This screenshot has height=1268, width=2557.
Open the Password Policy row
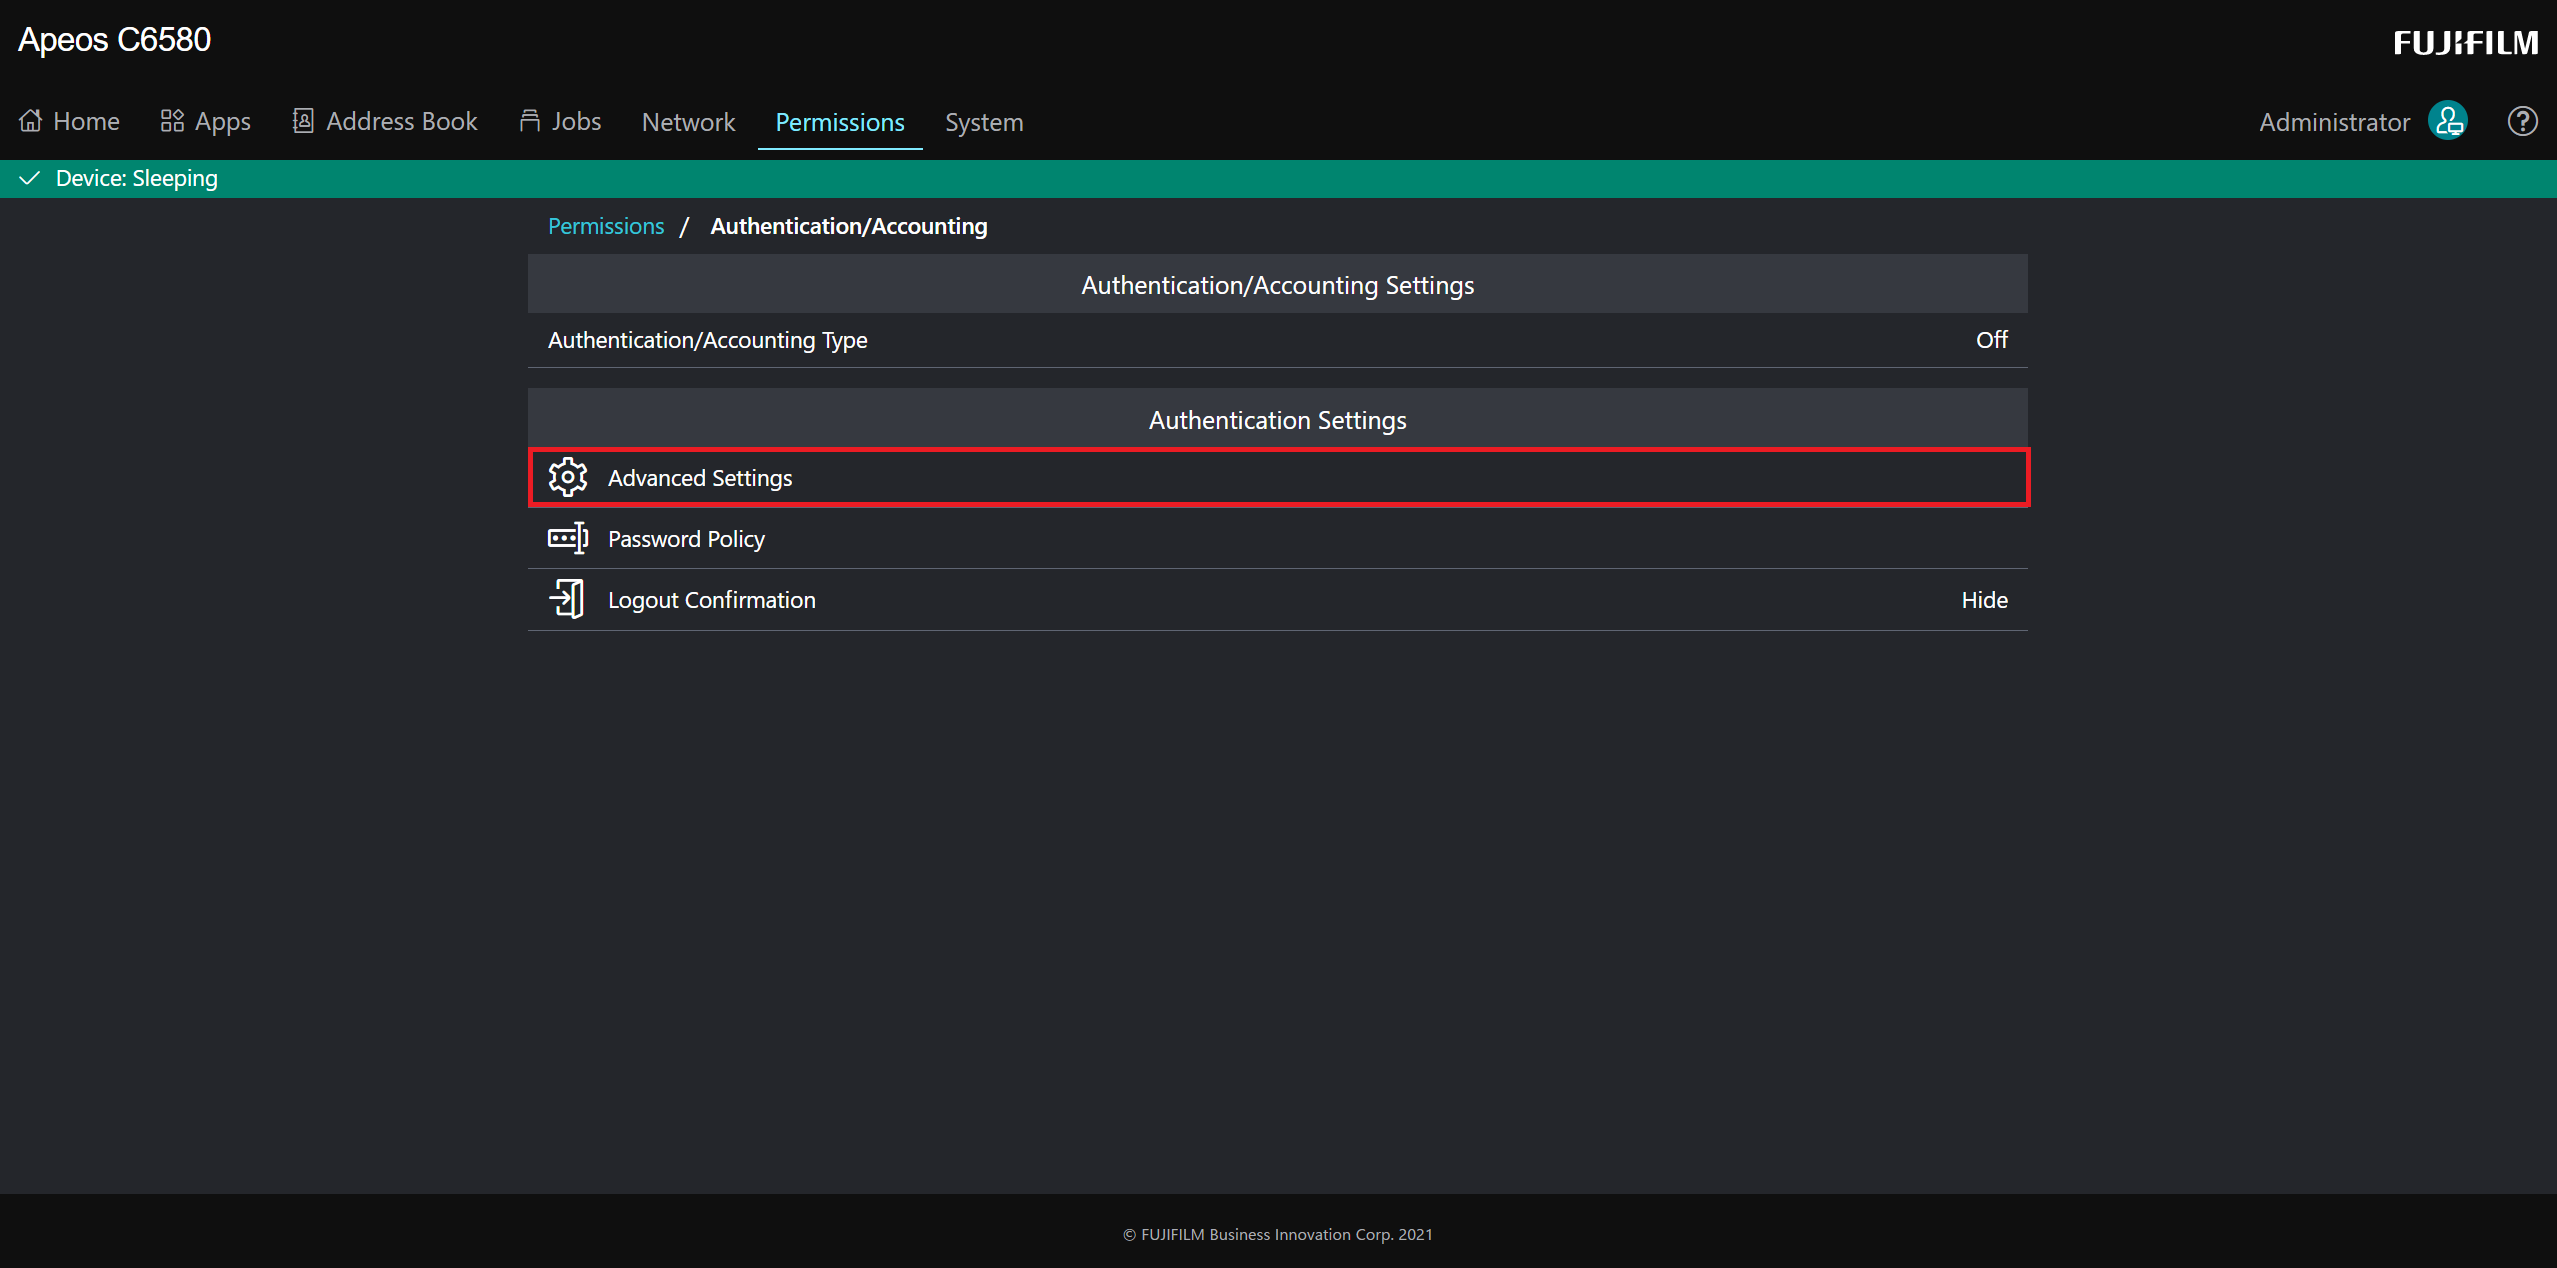point(686,539)
